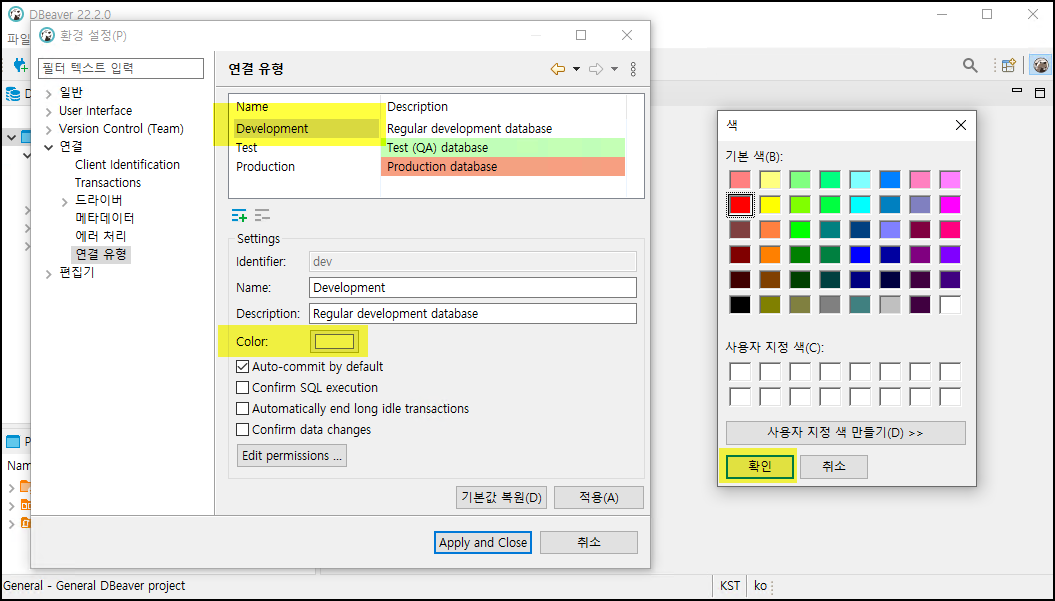Viewport: 1055px width, 601px height.
Task: Toggle Auto-commit by default checkbox
Action: pyautogui.click(x=242, y=367)
